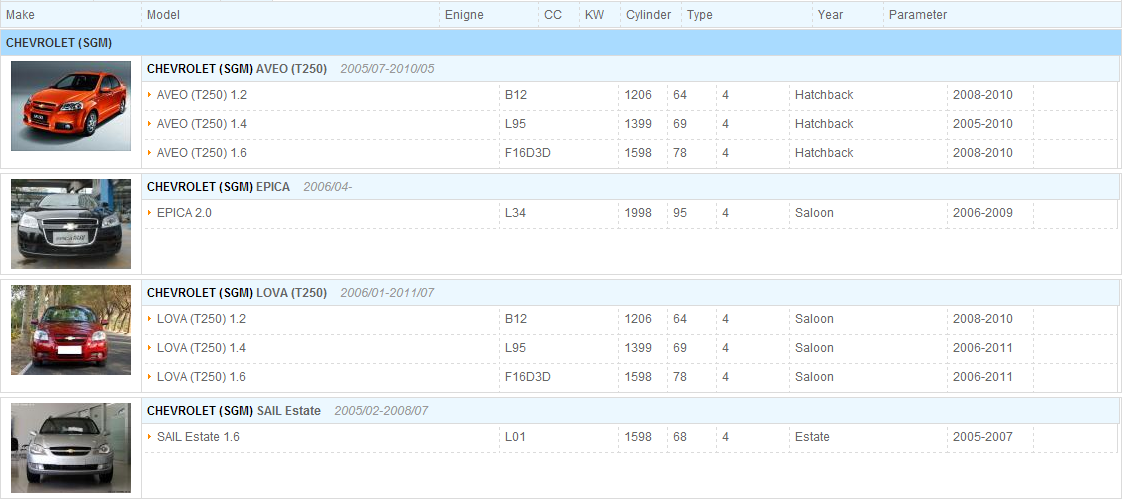The width and height of the screenshot is (1126, 503).
Task: Open the AVEO (T250) 1.4 model link
Action: tap(202, 124)
